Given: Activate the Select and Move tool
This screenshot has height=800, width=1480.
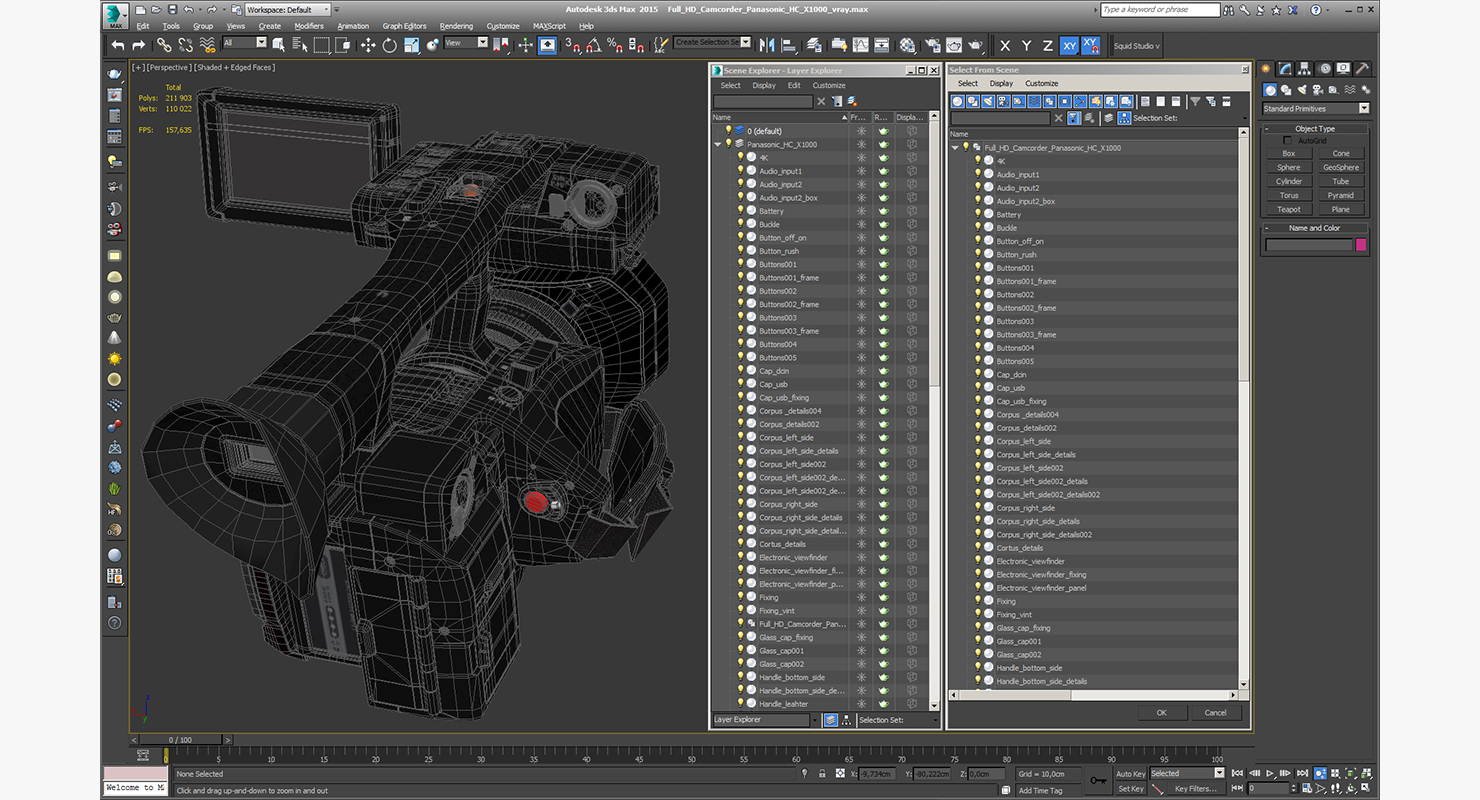Looking at the screenshot, I should click(368, 45).
